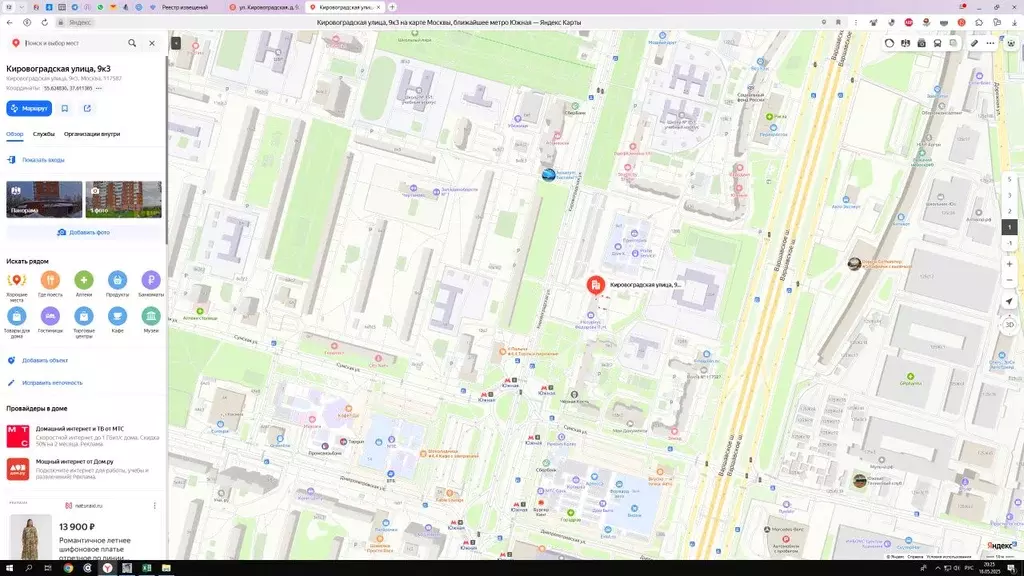Build a route with the Маршрут button
This screenshot has height=576, width=1024.
point(29,108)
